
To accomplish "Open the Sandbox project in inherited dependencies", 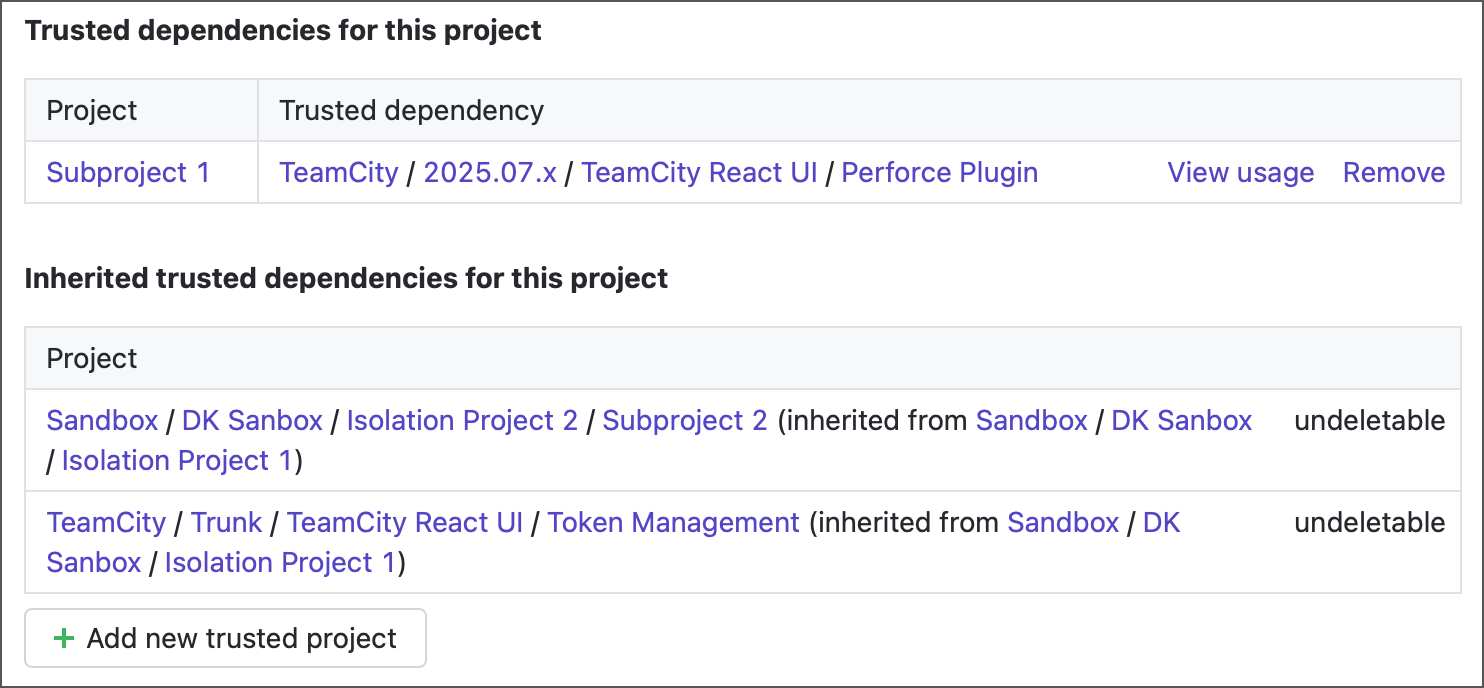I will [x=101, y=420].
